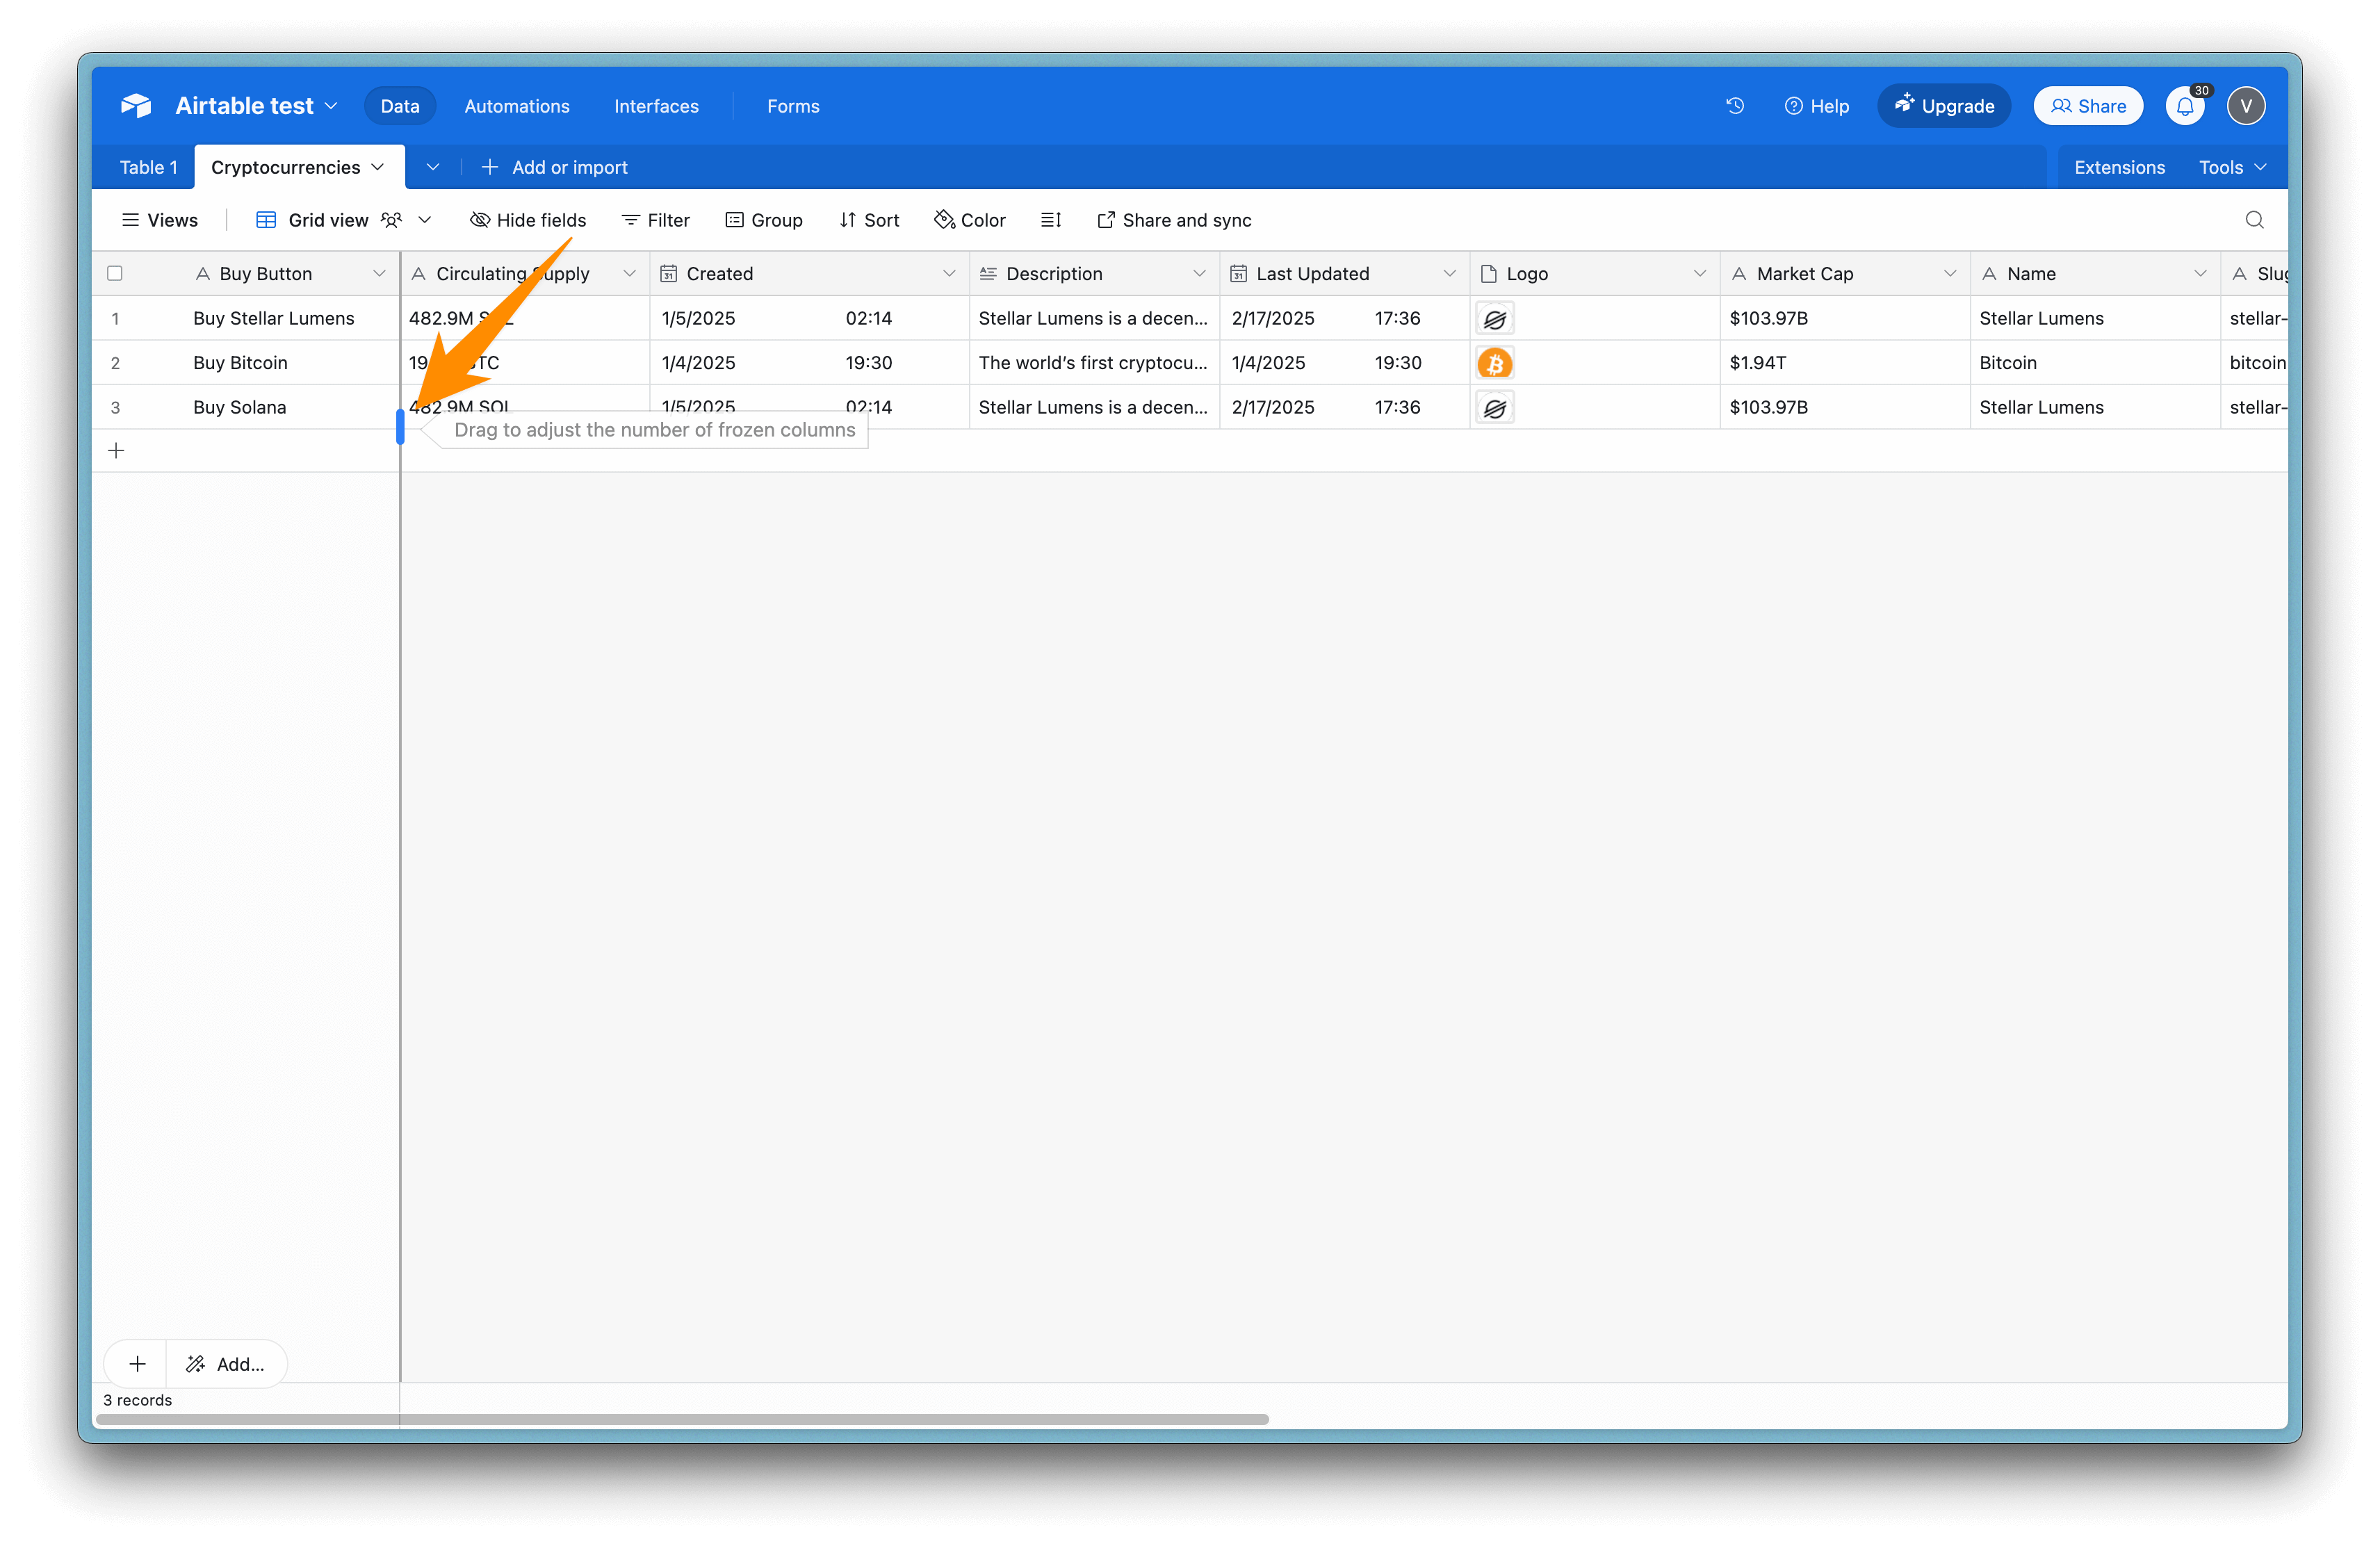Select the Bitcoin name cell

2095,363
